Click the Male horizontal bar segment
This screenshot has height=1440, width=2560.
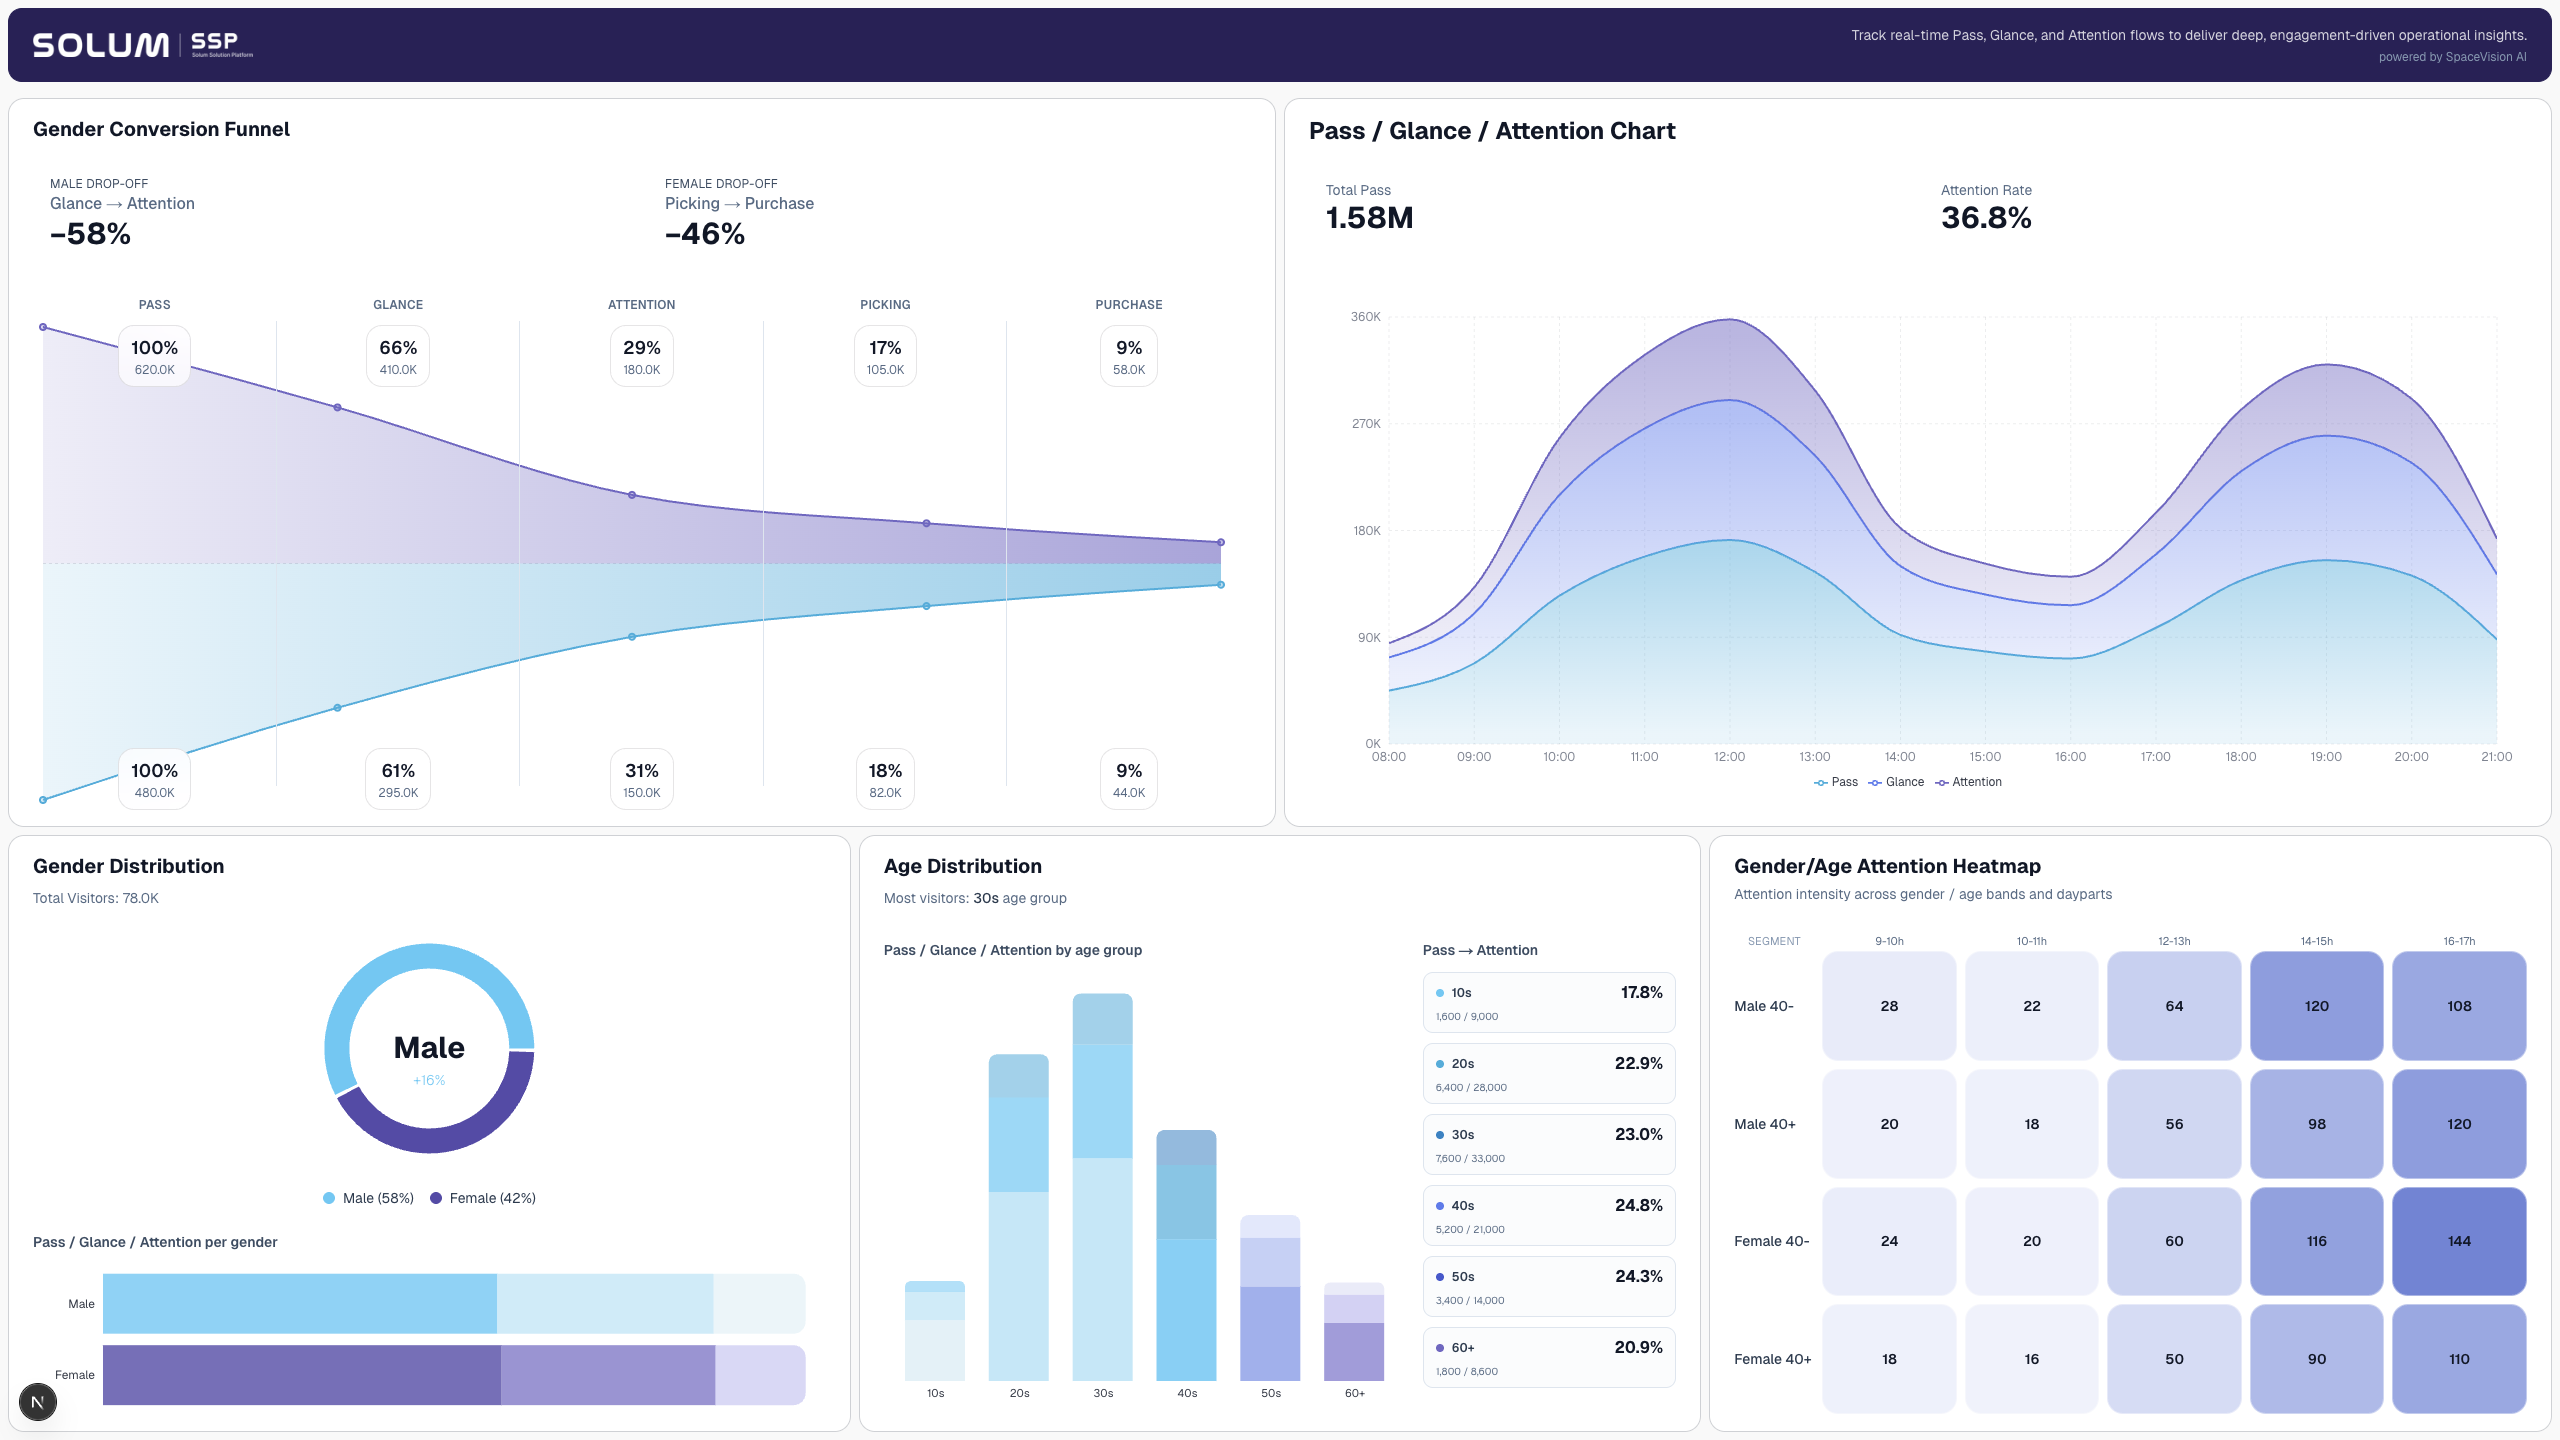pyautogui.click(x=300, y=1303)
